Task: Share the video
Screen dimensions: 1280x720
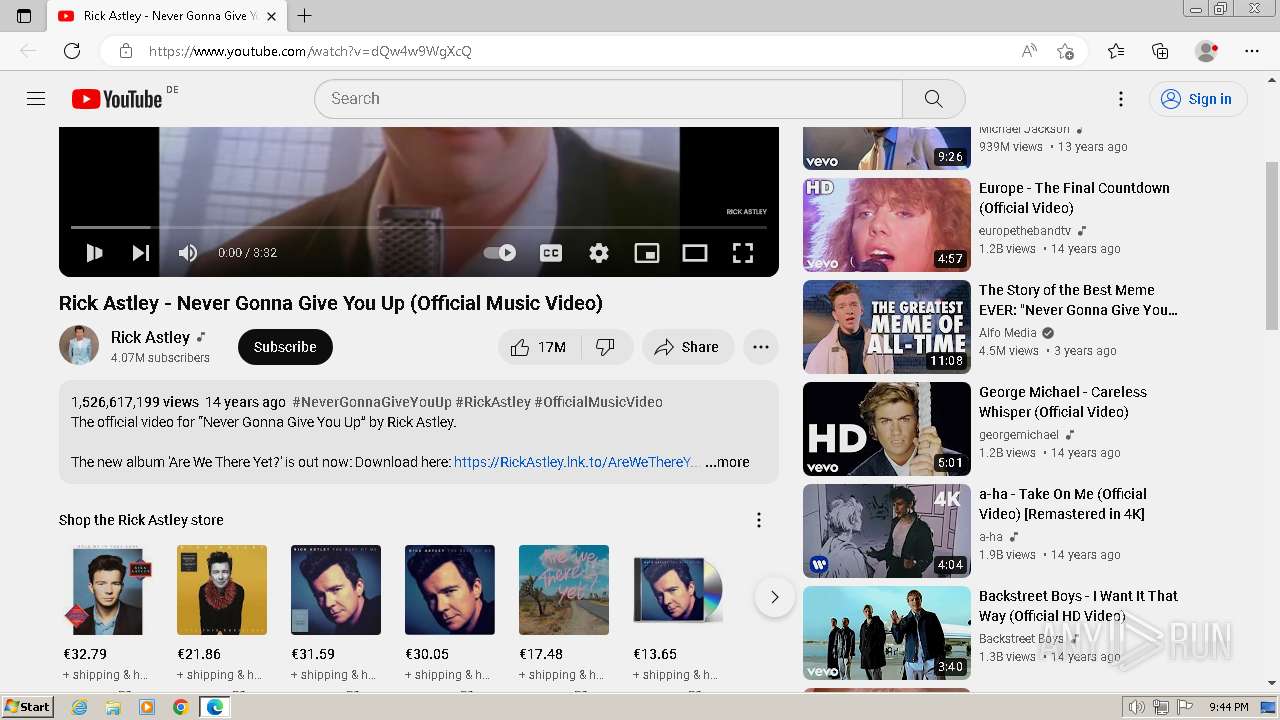Action: [687, 347]
